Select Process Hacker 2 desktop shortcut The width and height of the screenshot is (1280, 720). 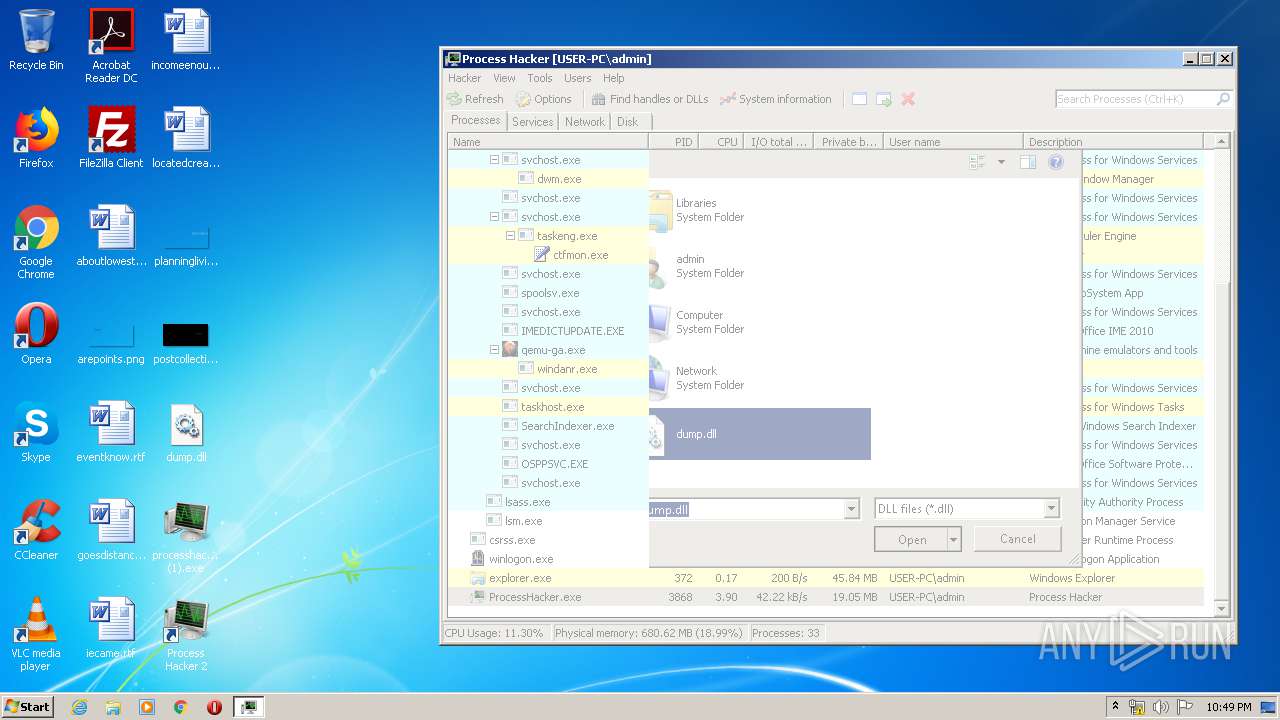coord(186,634)
